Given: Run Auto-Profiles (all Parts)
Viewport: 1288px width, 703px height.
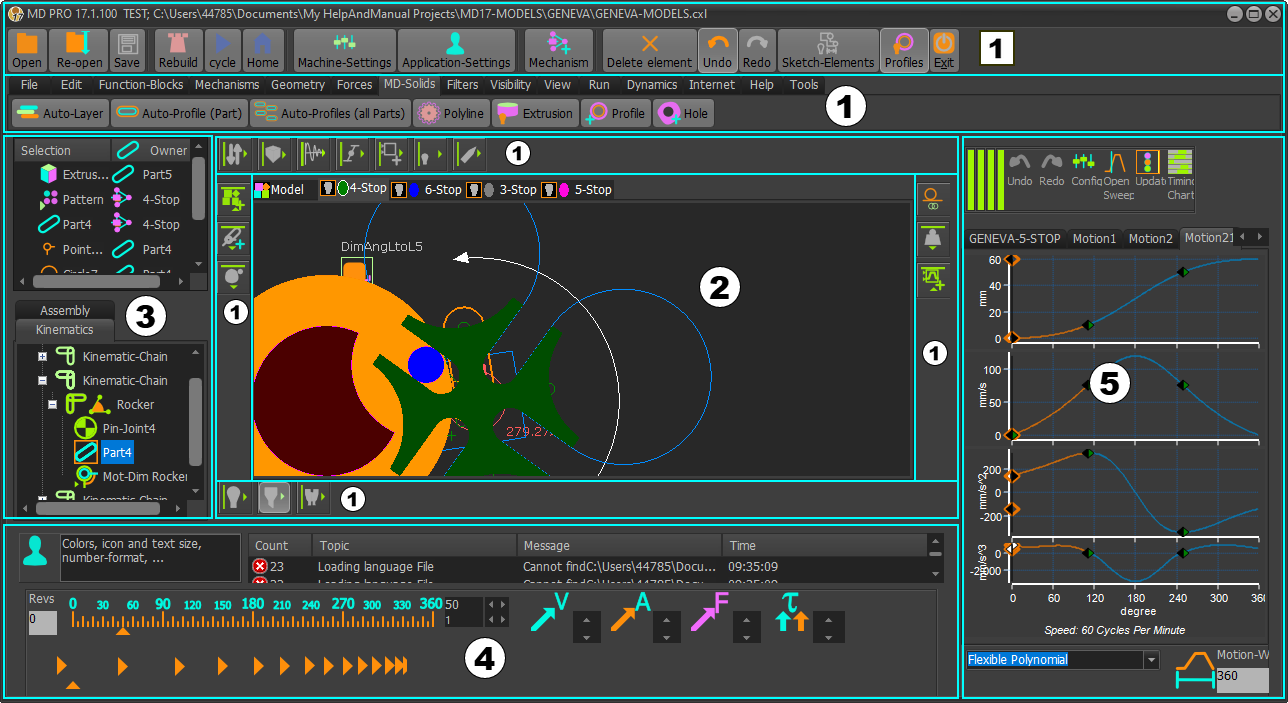Looking at the screenshot, I should point(330,113).
